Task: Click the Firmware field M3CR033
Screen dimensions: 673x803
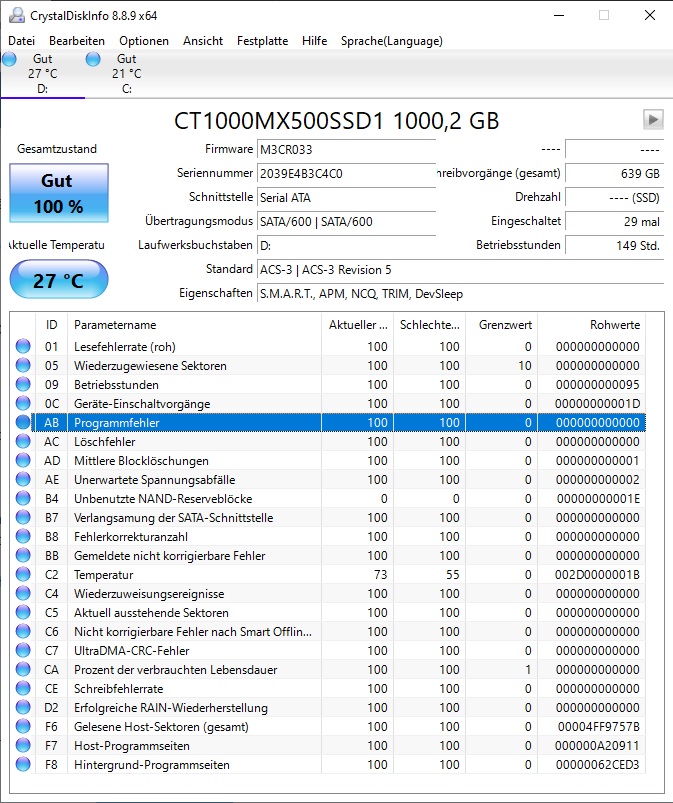Action: pos(346,150)
